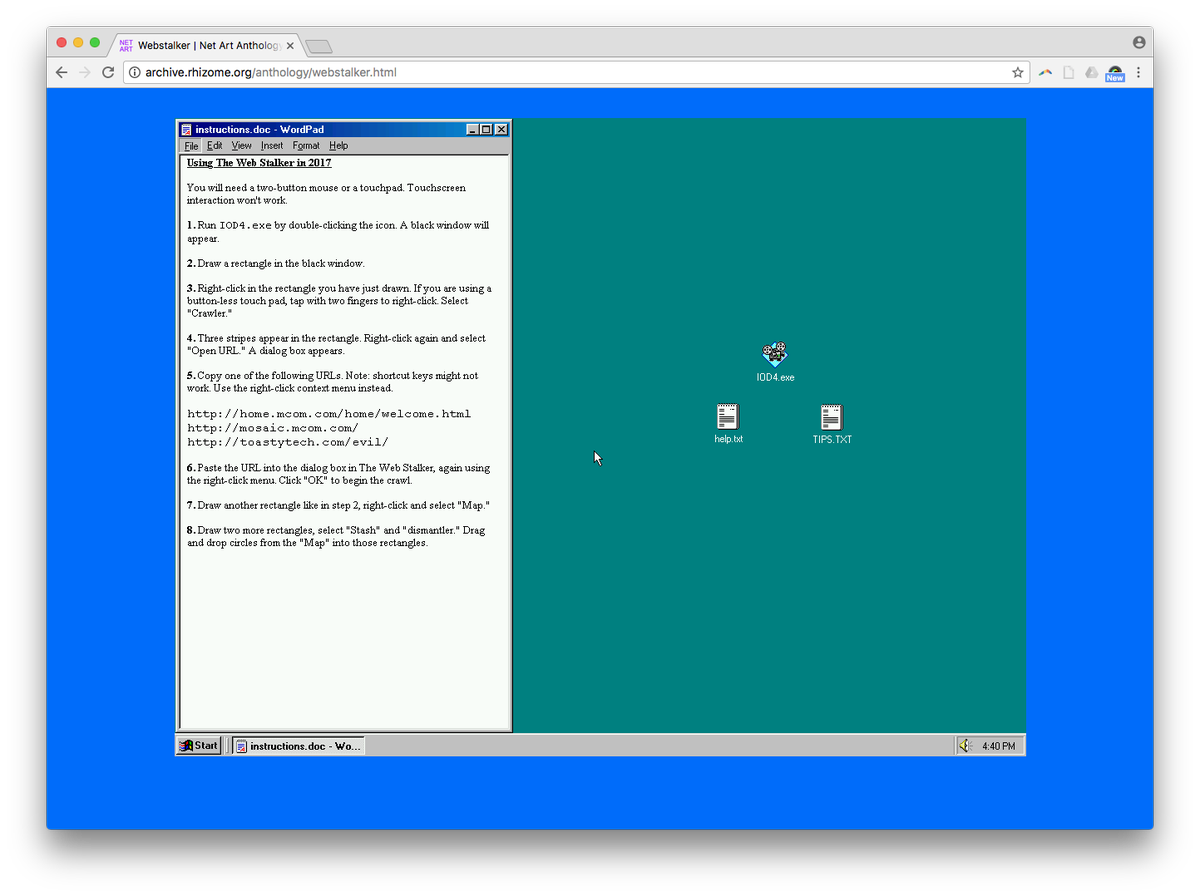Click the text 'IOD4.exe' in step 1
This screenshot has height=896, width=1200.
(245, 226)
